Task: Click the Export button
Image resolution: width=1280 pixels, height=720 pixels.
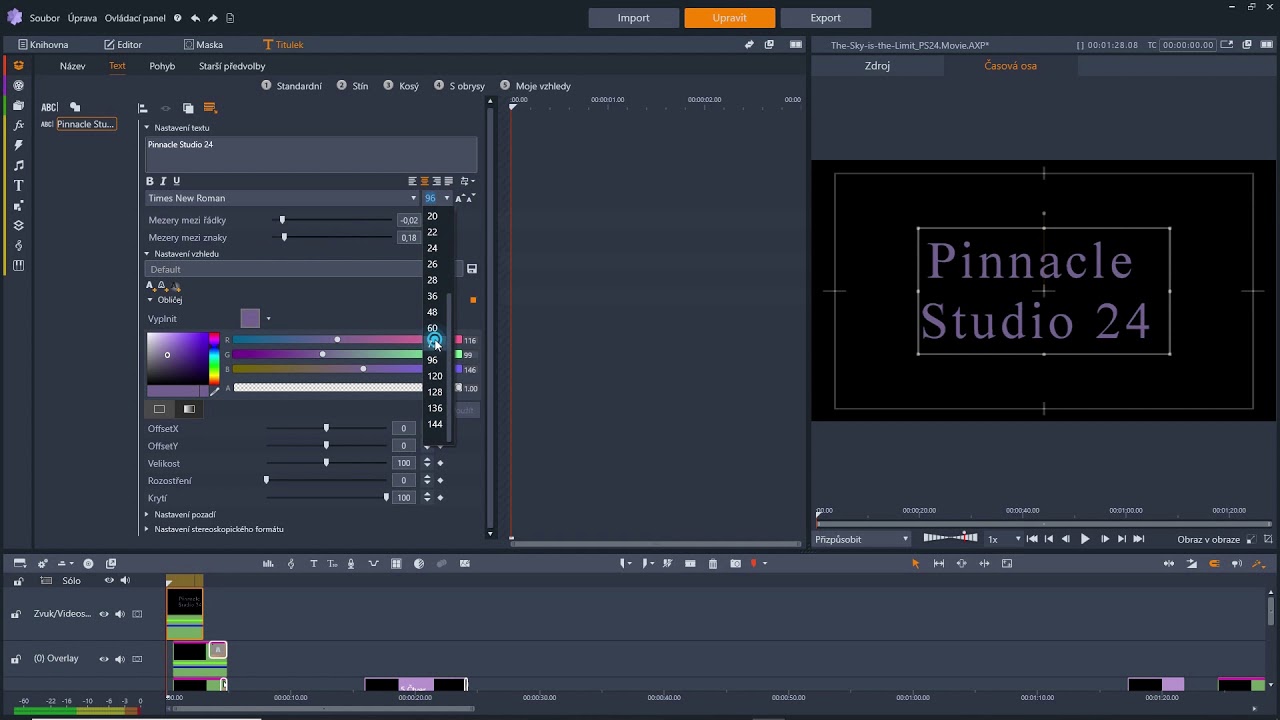Action: coord(825,18)
